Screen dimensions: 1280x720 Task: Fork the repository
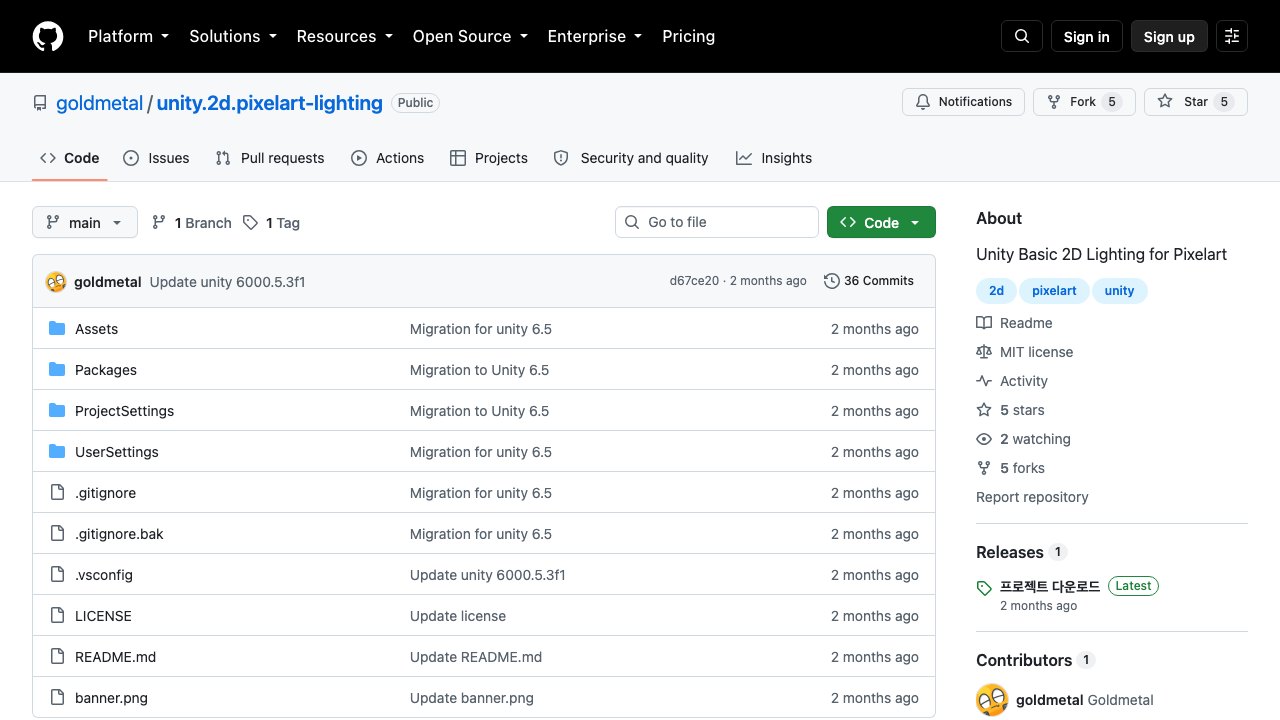coord(1084,102)
